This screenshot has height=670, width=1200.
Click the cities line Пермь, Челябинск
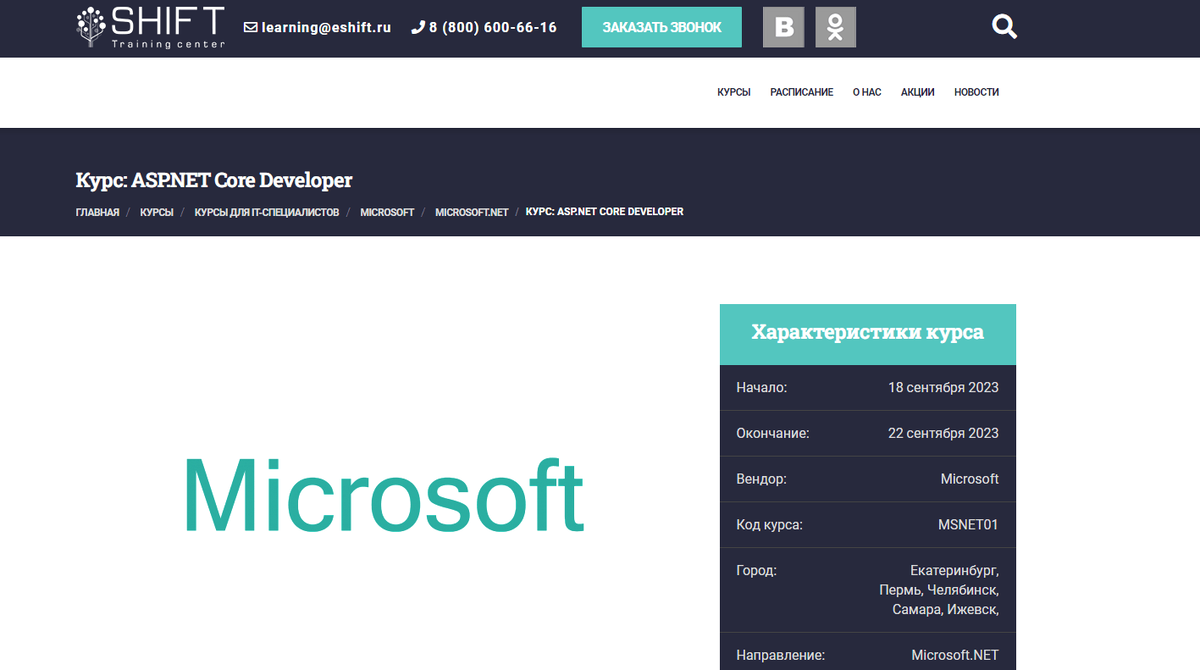(939, 590)
